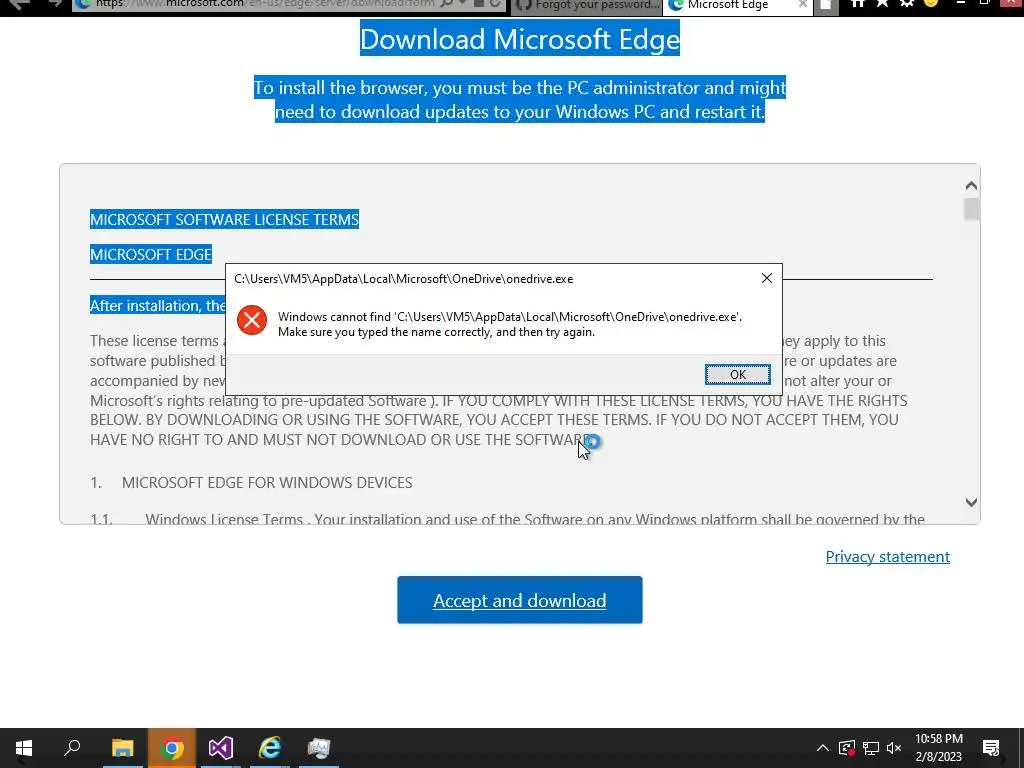The height and width of the screenshot is (768, 1024).
Task: Click the license box scrollbar thumb
Action: tap(971, 210)
